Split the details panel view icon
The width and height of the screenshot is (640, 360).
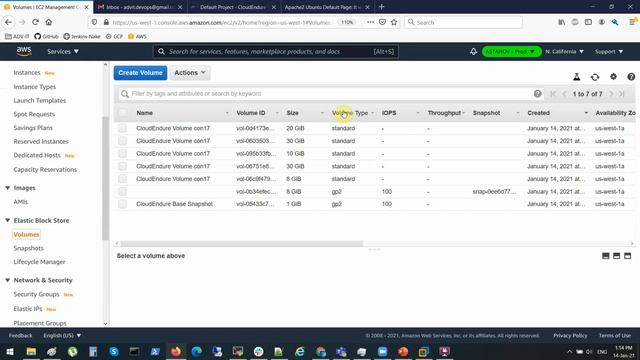(617, 256)
